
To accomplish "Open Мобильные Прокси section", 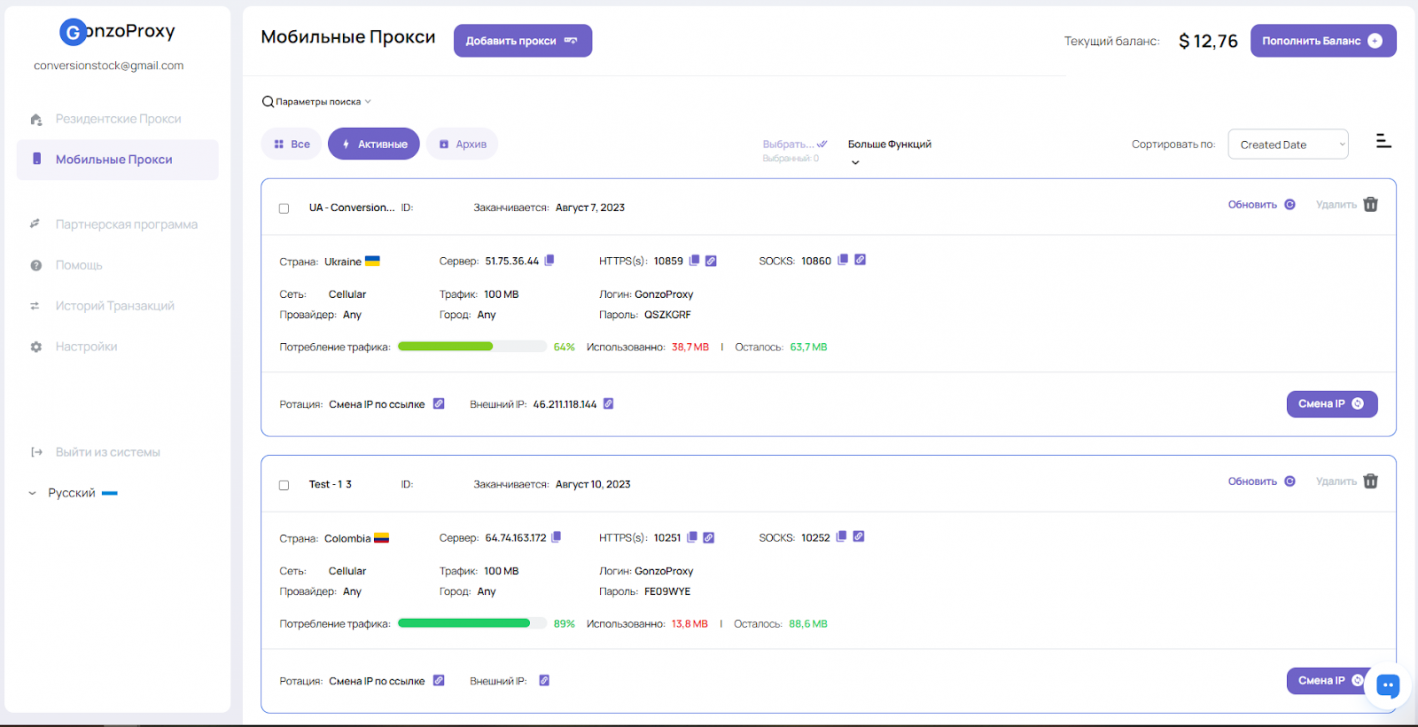I will [117, 159].
